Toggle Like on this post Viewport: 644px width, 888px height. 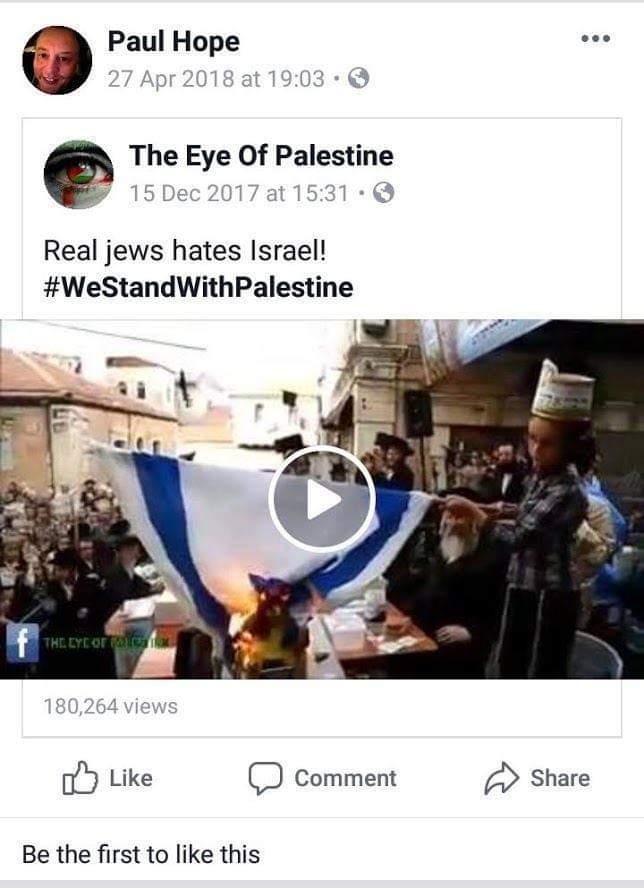pyautogui.click(x=107, y=778)
